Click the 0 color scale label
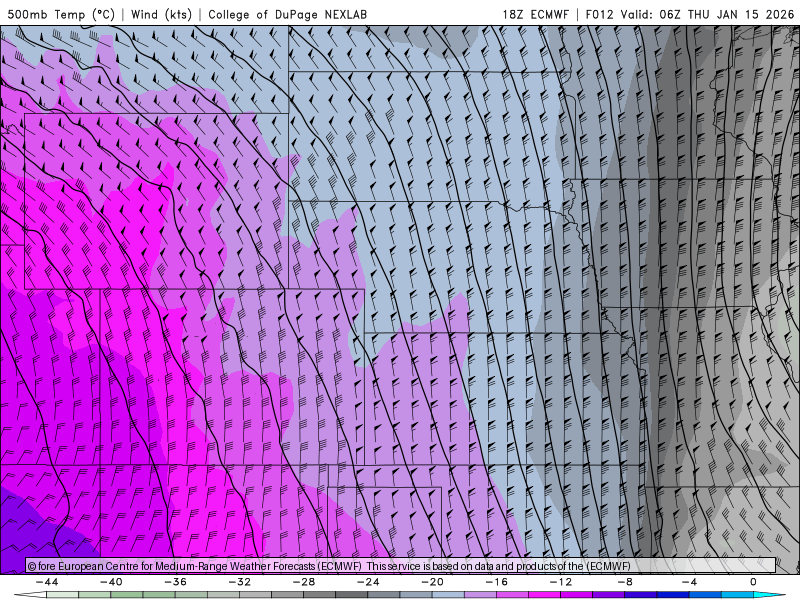This screenshot has height=600, width=800. point(753,582)
